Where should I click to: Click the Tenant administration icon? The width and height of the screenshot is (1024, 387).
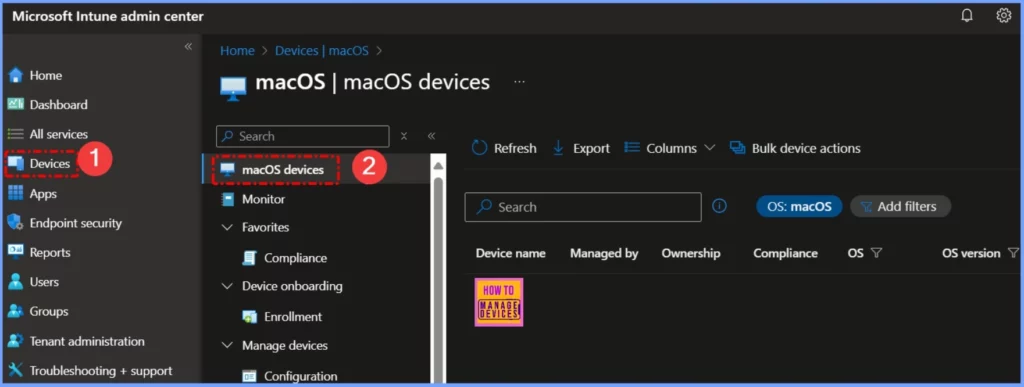(16, 341)
